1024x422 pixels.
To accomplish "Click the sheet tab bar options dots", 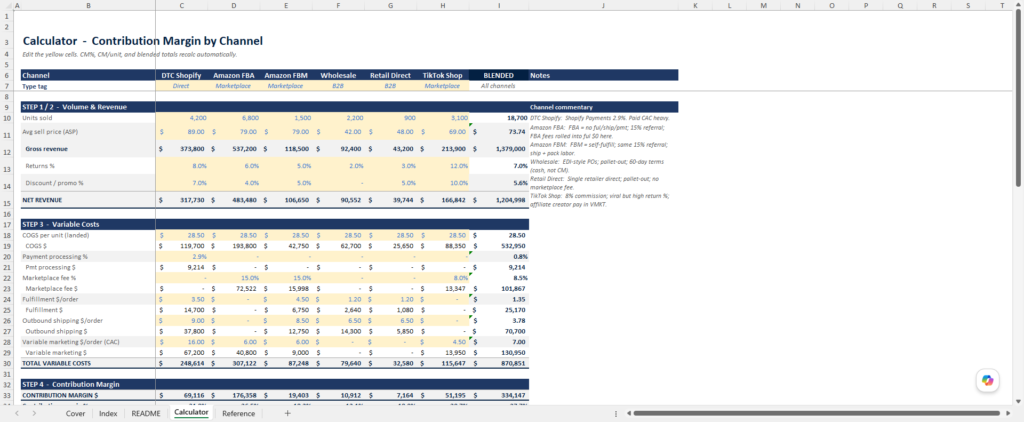I will (616, 414).
